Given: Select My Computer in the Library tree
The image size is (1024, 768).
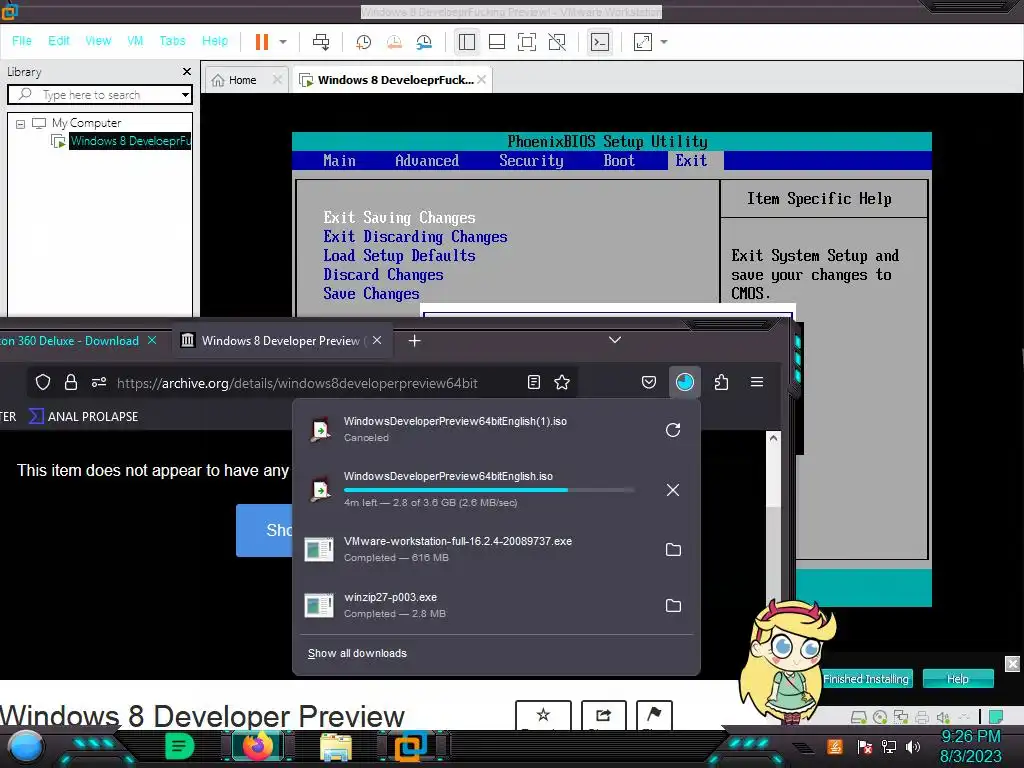Looking at the screenshot, I should click(x=86, y=123).
